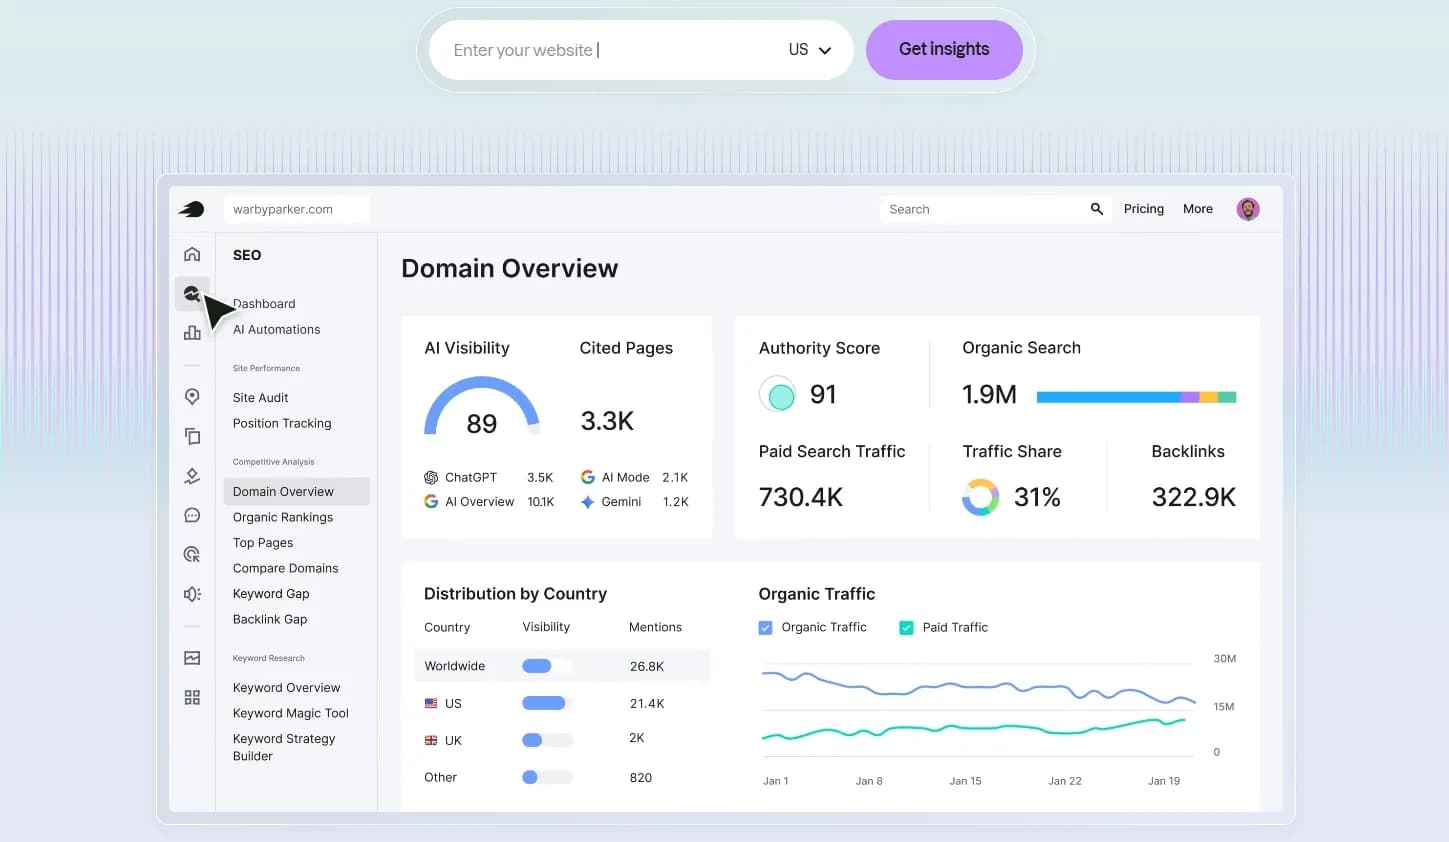Viewport: 1449px width, 842px height.
Task: Toggle the Paid Traffic checkbox
Action: 906,628
